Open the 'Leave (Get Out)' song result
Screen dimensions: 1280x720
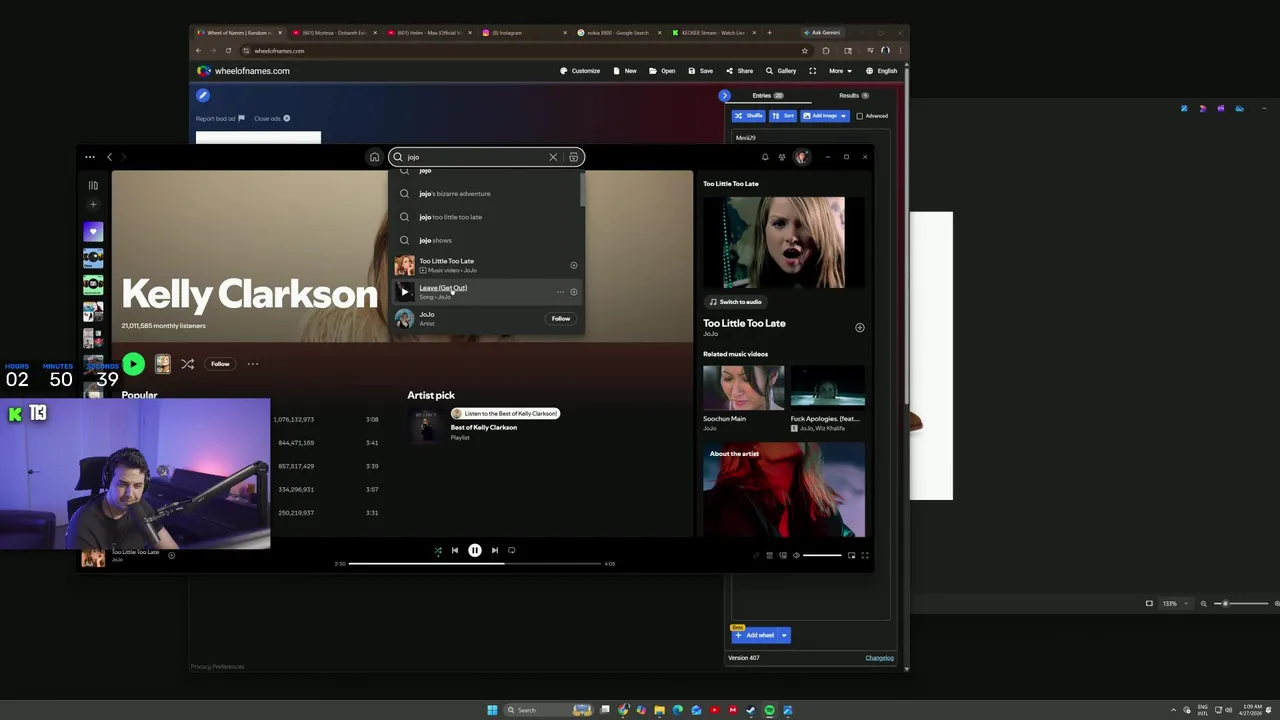pyautogui.click(x=443, y=288)
